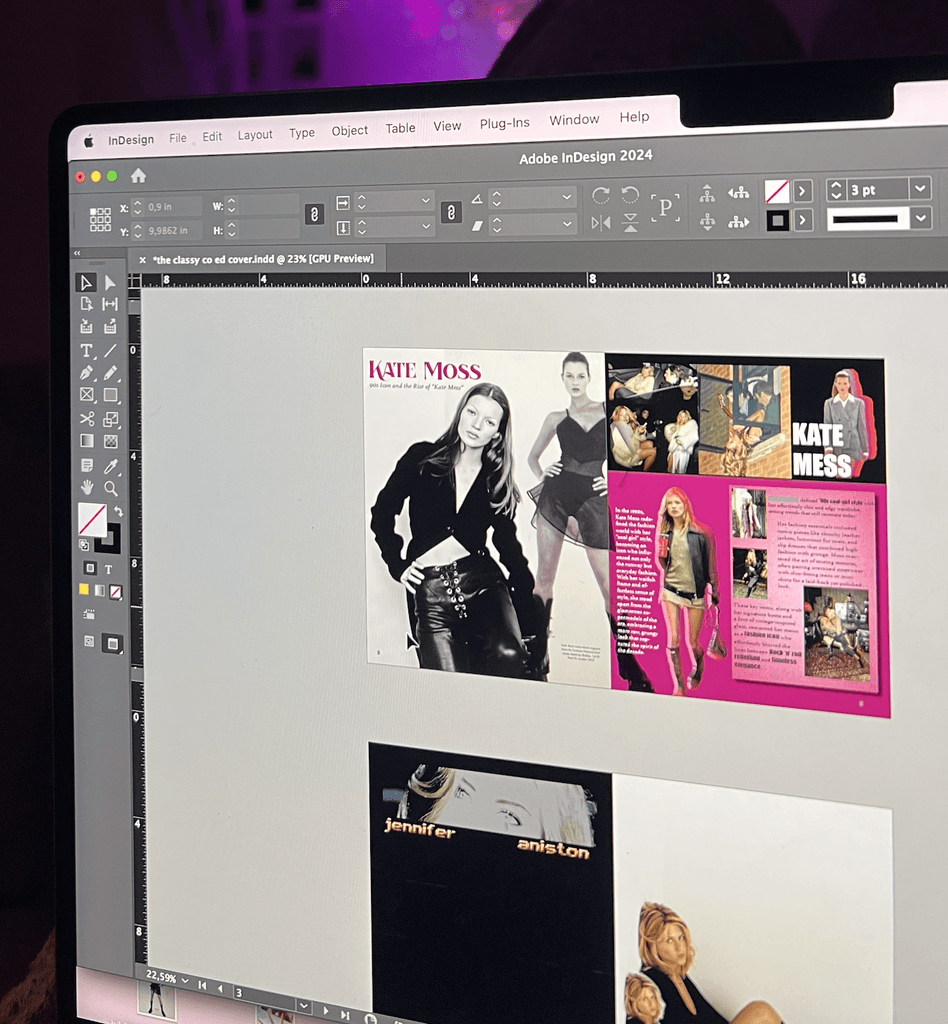The image size is (948, 1024).
Task: Select the Scissors tool
Action: click(87, 419)
